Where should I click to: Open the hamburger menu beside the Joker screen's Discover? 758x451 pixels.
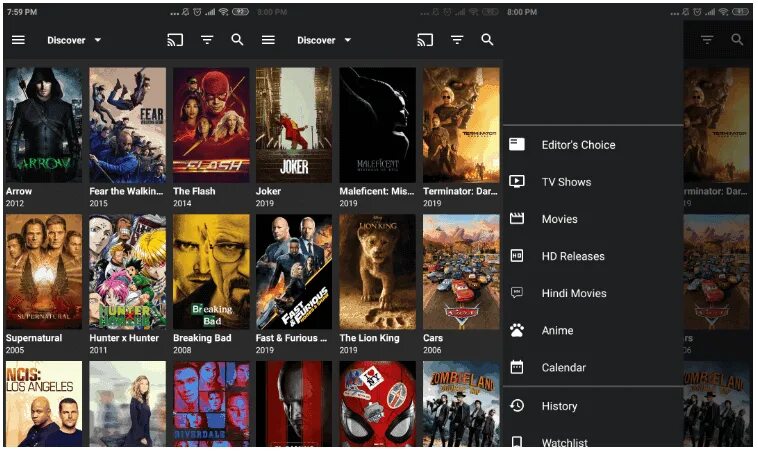click(x=268, y=40)
